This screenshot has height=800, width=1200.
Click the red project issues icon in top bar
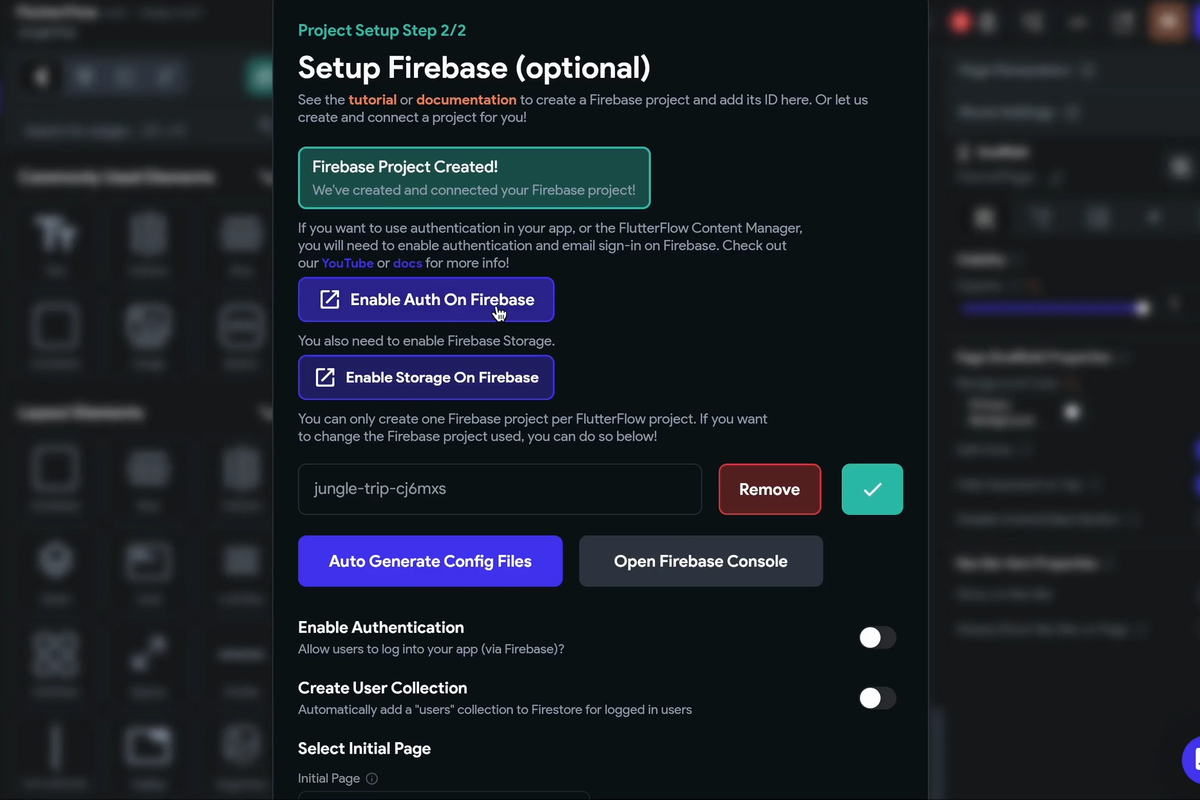click(x=958, y=21)
